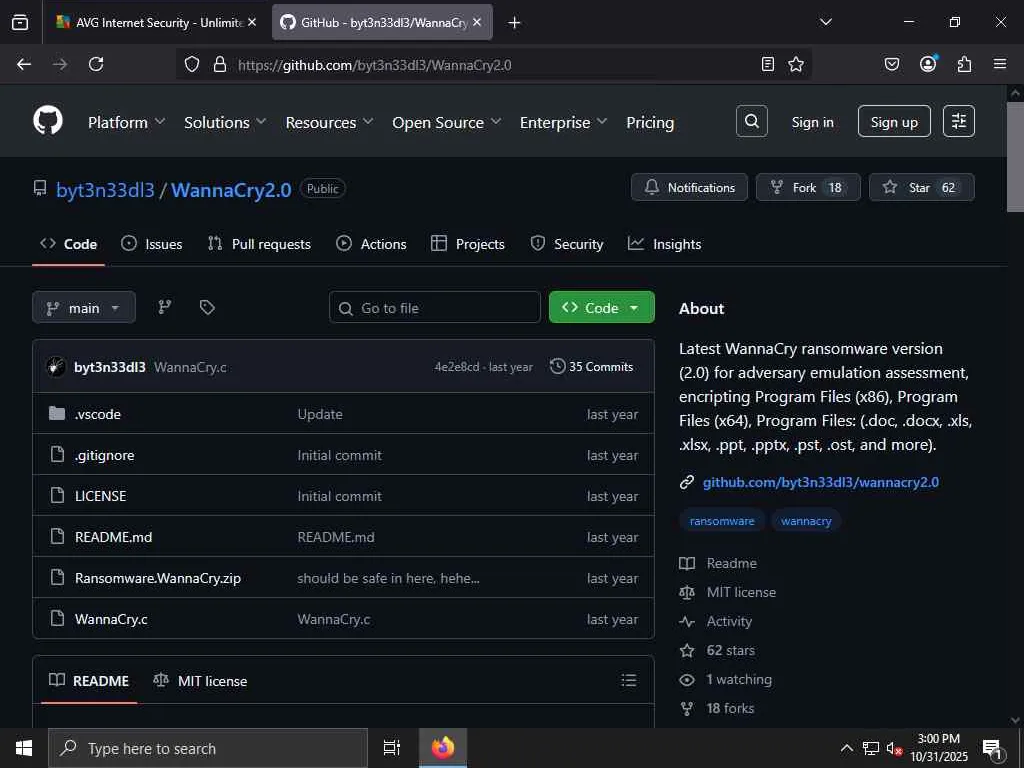Open the repository Security tab
This screenshot has height=768, width=1024.
click(567, 244)
